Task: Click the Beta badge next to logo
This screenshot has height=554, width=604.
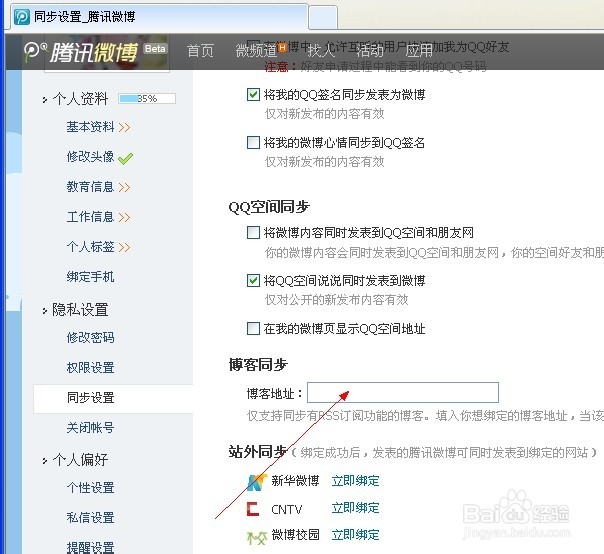Action: [x=155, y=49]
